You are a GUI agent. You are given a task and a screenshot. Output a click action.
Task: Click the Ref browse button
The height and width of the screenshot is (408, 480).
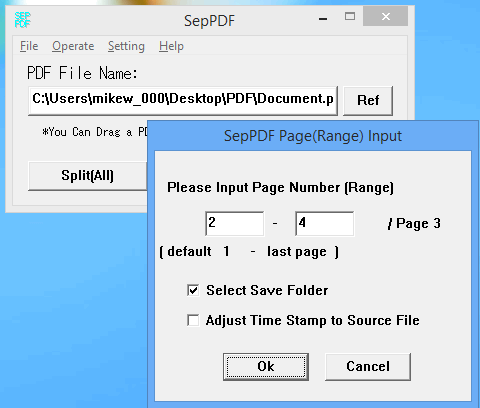[368, 100]
